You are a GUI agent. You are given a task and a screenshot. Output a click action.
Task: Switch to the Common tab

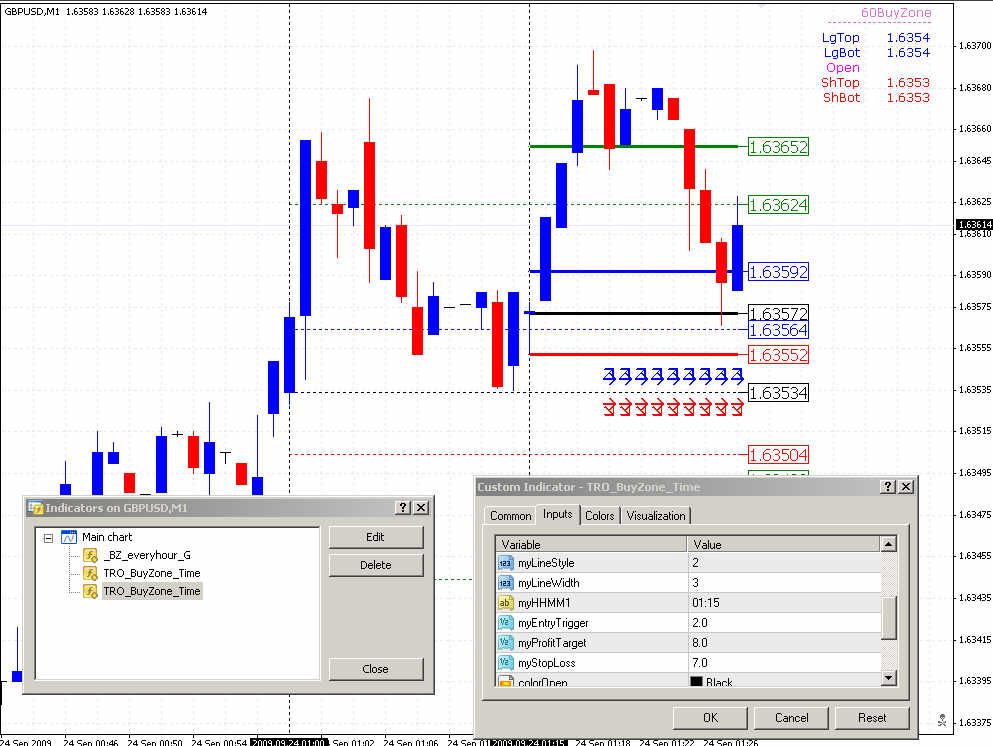(x=510, y=516)
